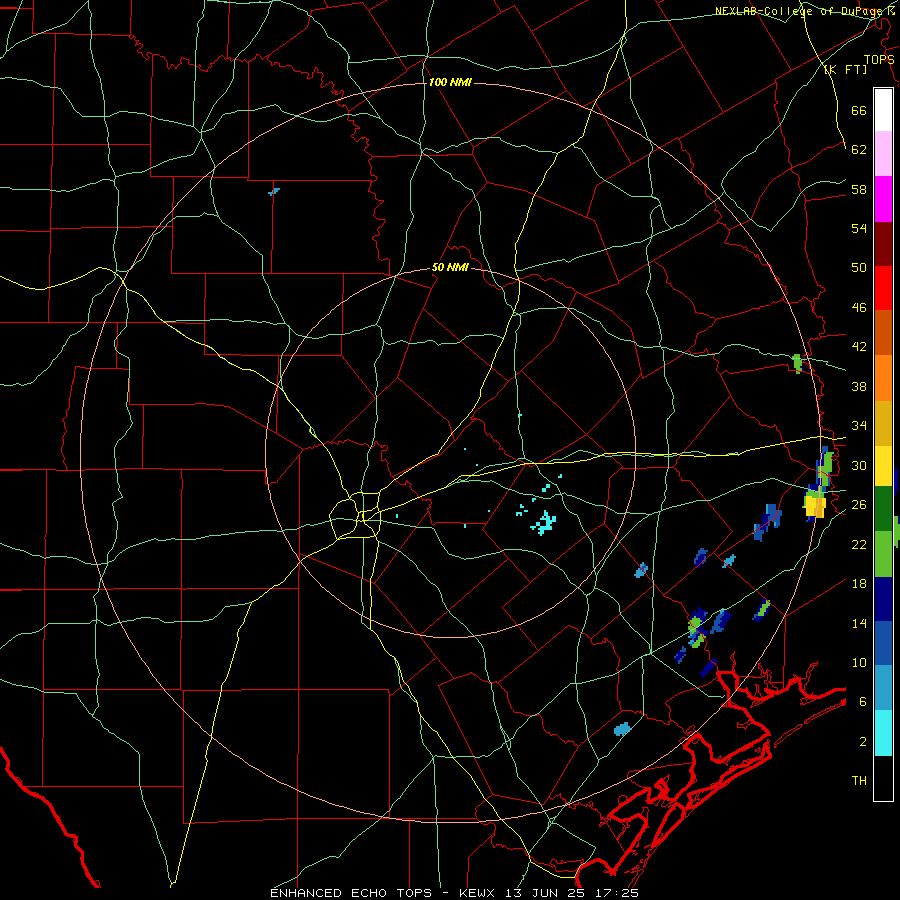Click the 'KEWX' station identifier
This screenshot has width=900, height=900.
coord(479,893)
